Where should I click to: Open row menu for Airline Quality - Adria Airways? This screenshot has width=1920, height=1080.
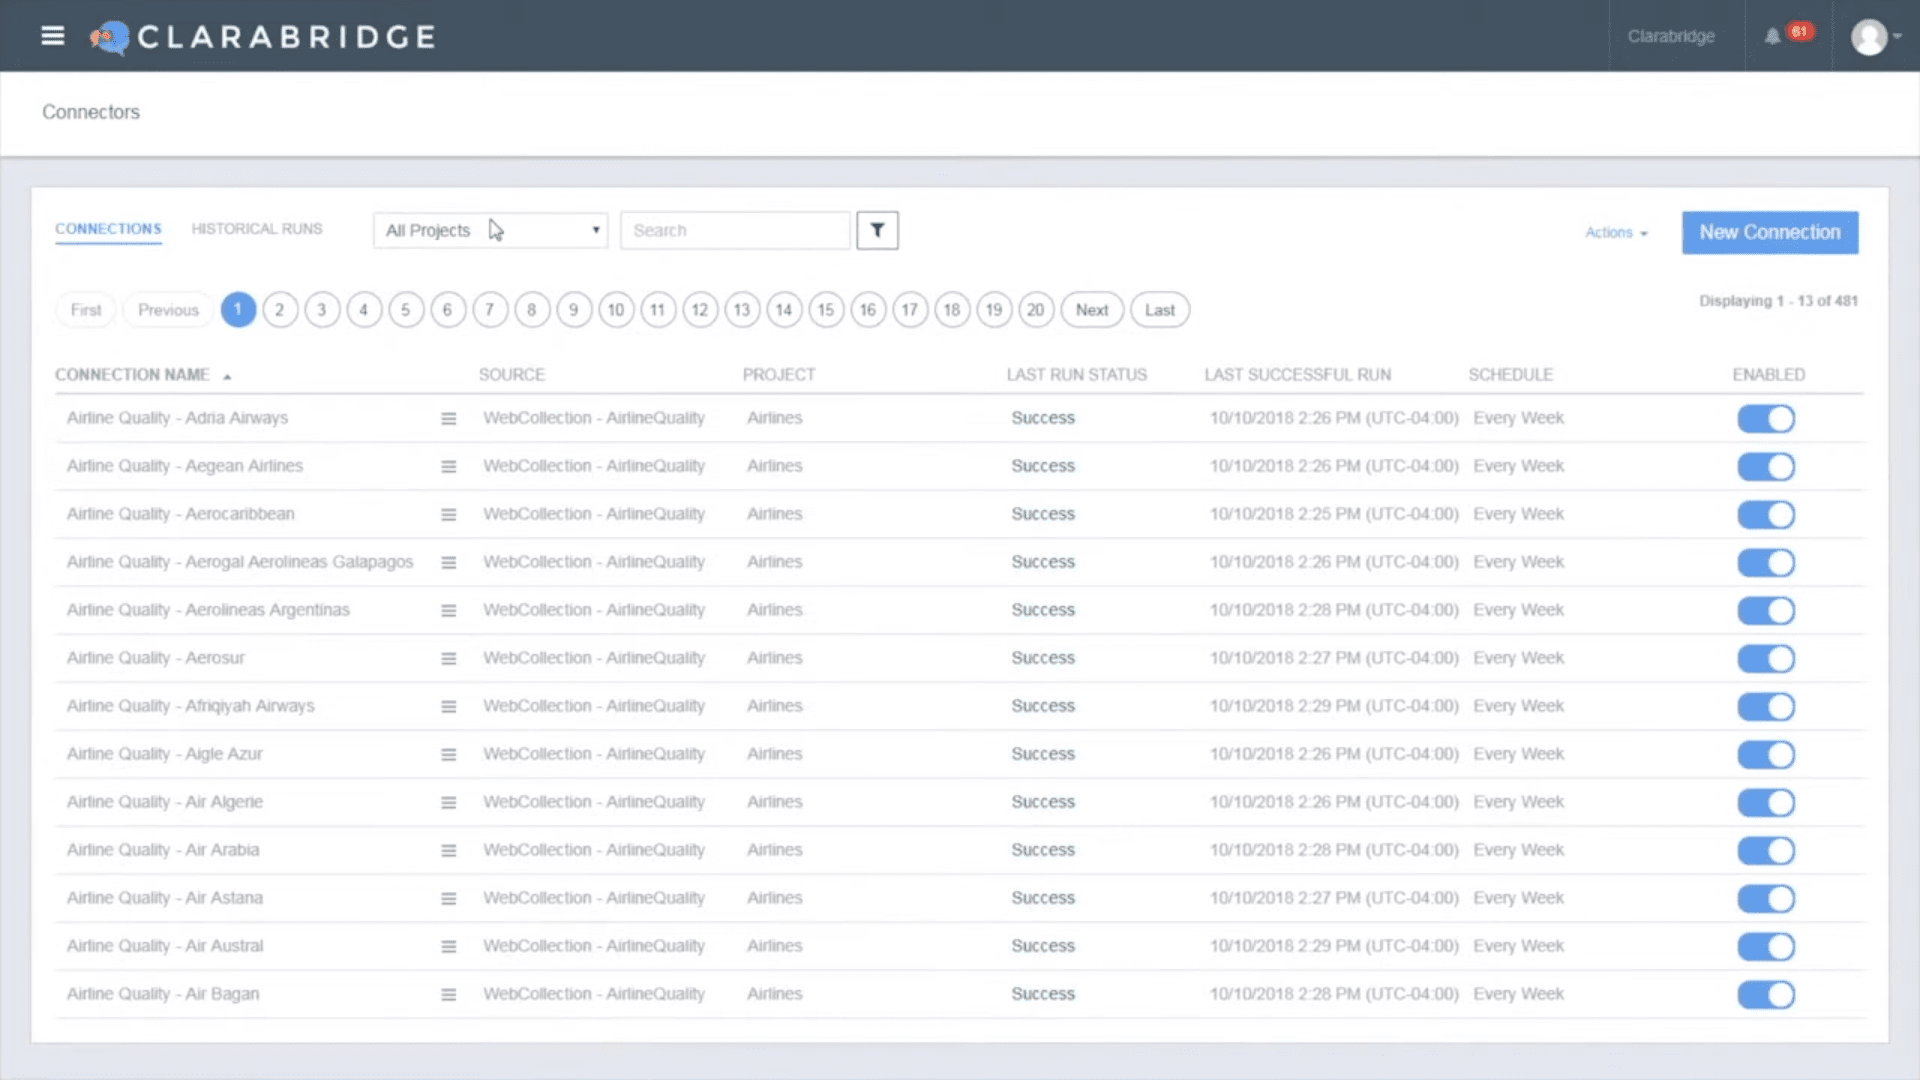[x=448, y=418]
